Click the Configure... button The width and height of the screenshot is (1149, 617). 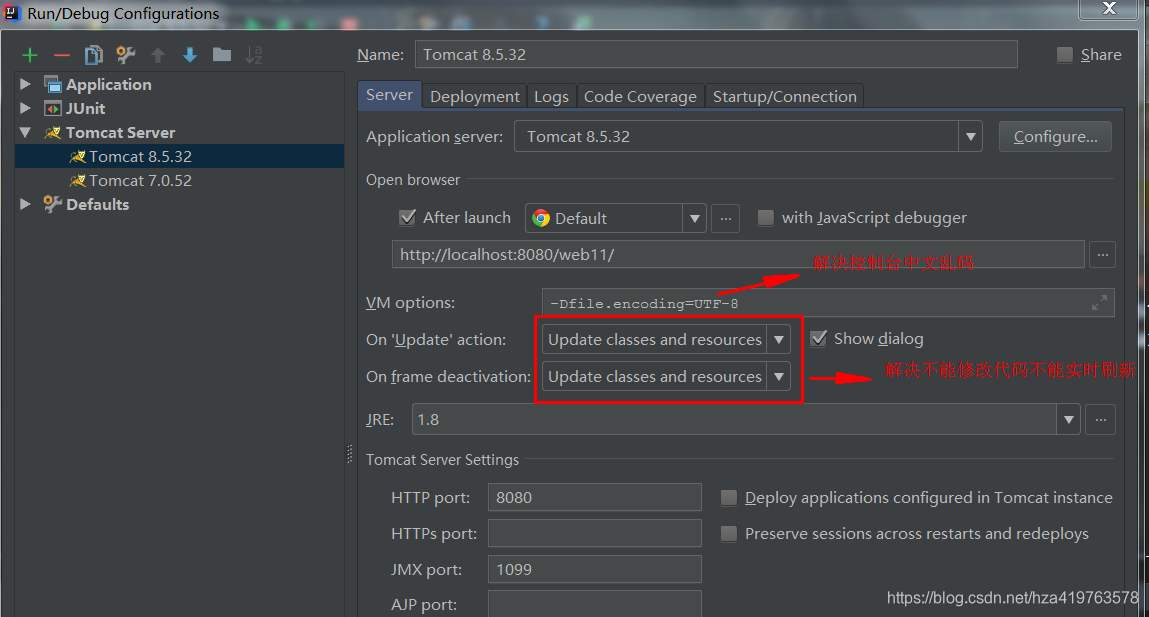pos(1055,137)
